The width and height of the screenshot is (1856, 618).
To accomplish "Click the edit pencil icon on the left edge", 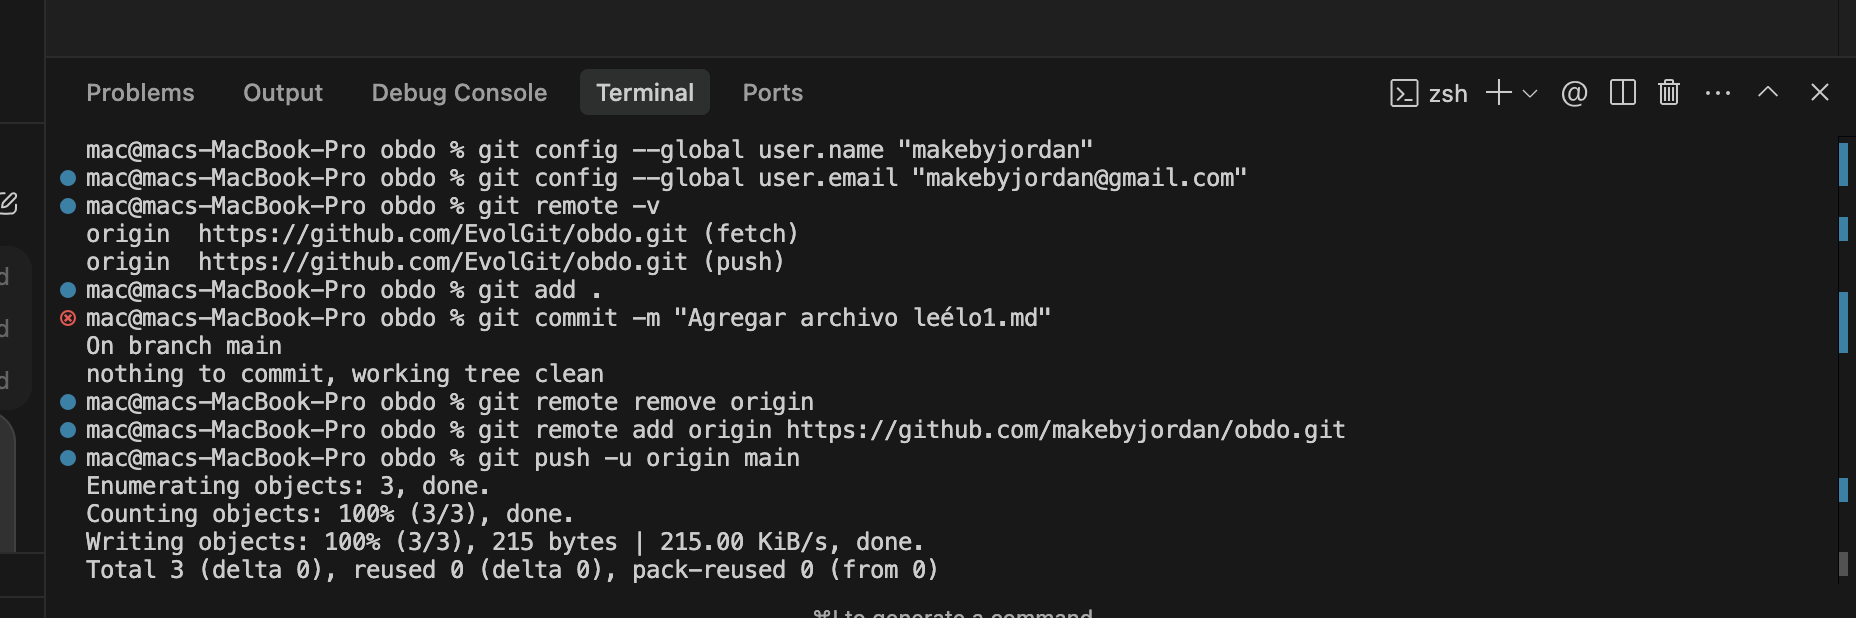I will point(8,204).
